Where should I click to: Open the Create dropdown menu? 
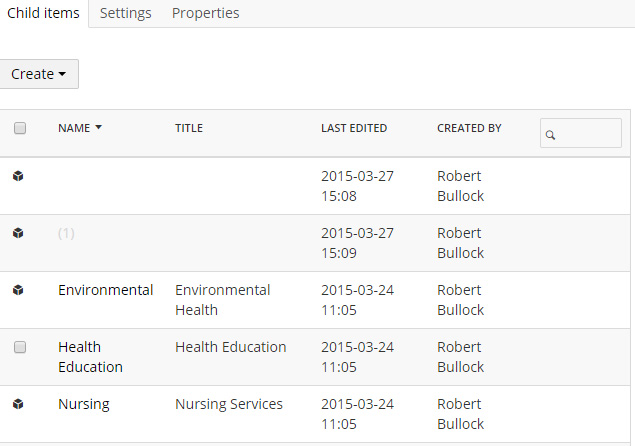(x=38, y=74)
